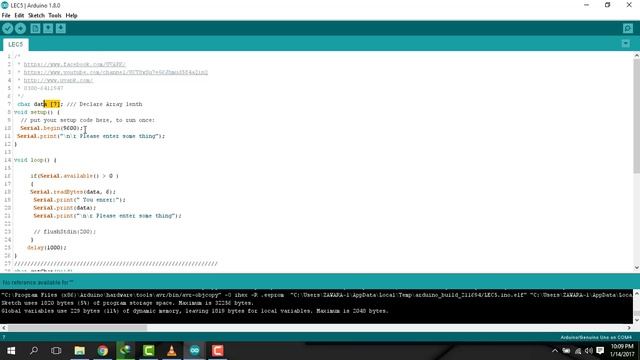
Task: Click the 'void loop()' line
Action: tap(35, 160)
